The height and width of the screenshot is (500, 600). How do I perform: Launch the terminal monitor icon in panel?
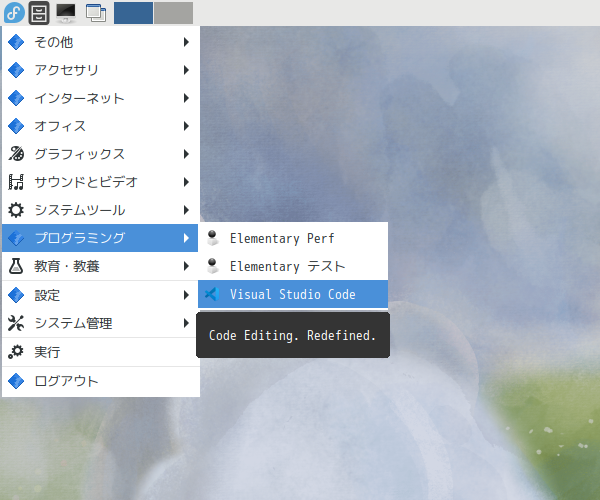coord(66,13)
